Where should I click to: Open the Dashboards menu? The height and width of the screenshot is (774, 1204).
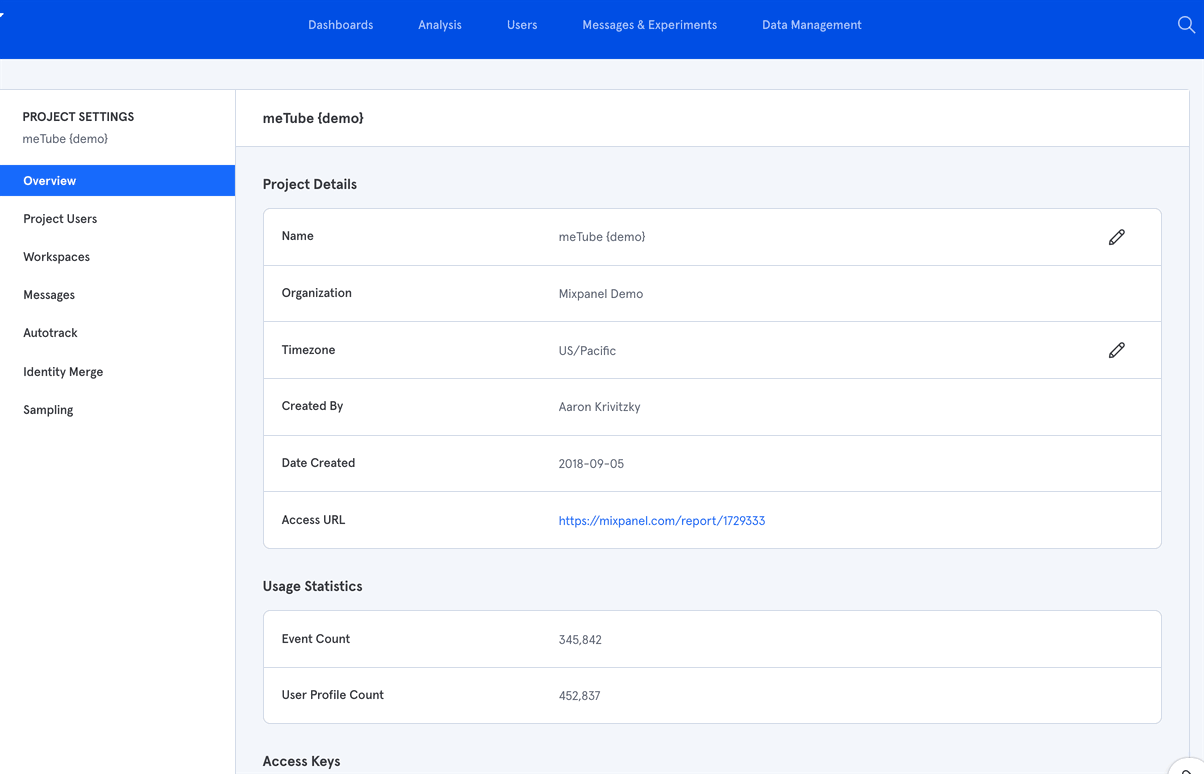[x=341, y=25]
